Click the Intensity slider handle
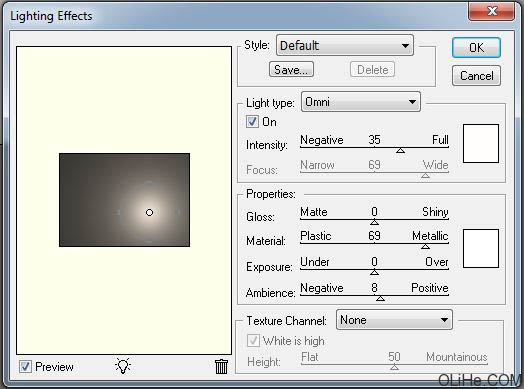 pyautogui.click(x=400, y=150)
